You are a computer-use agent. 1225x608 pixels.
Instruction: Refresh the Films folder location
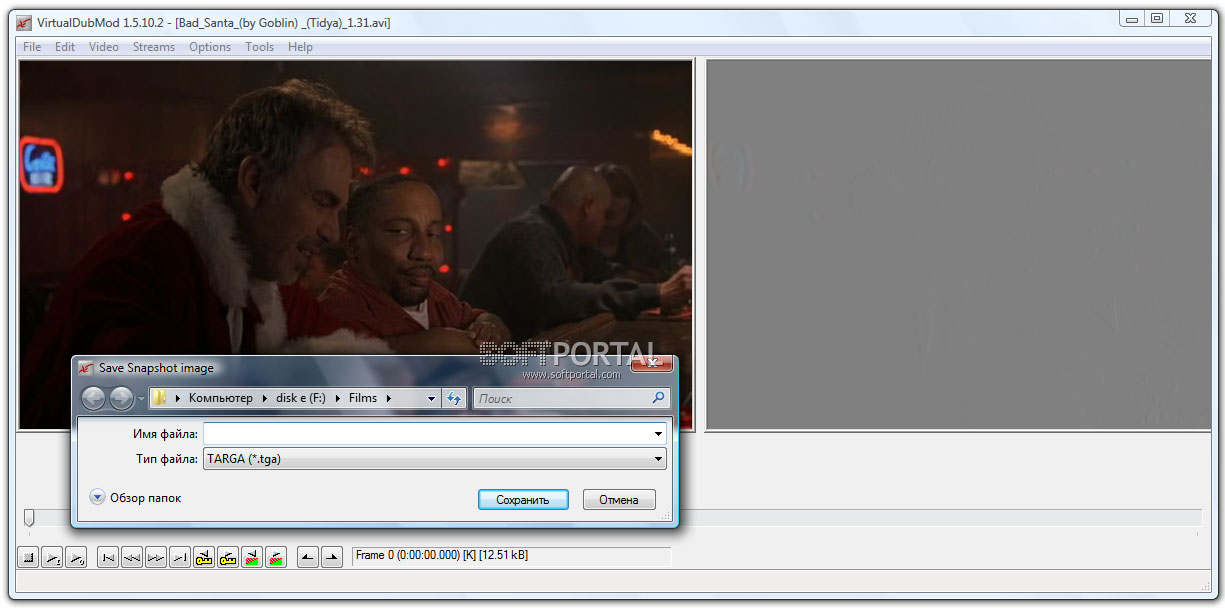[454, 398]
